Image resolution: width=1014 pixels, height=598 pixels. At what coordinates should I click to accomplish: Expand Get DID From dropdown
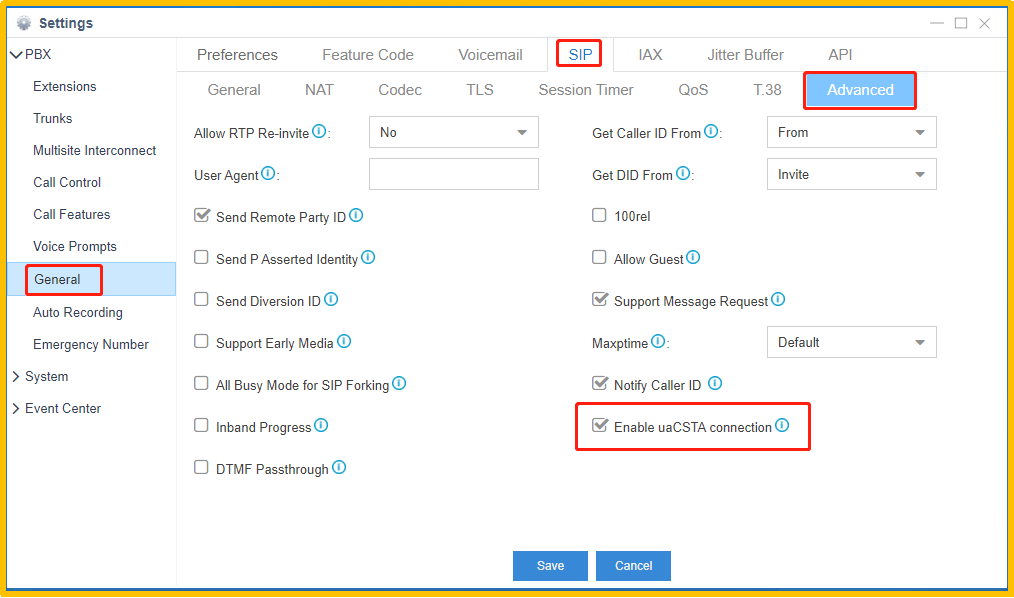[x=852, y=175]
